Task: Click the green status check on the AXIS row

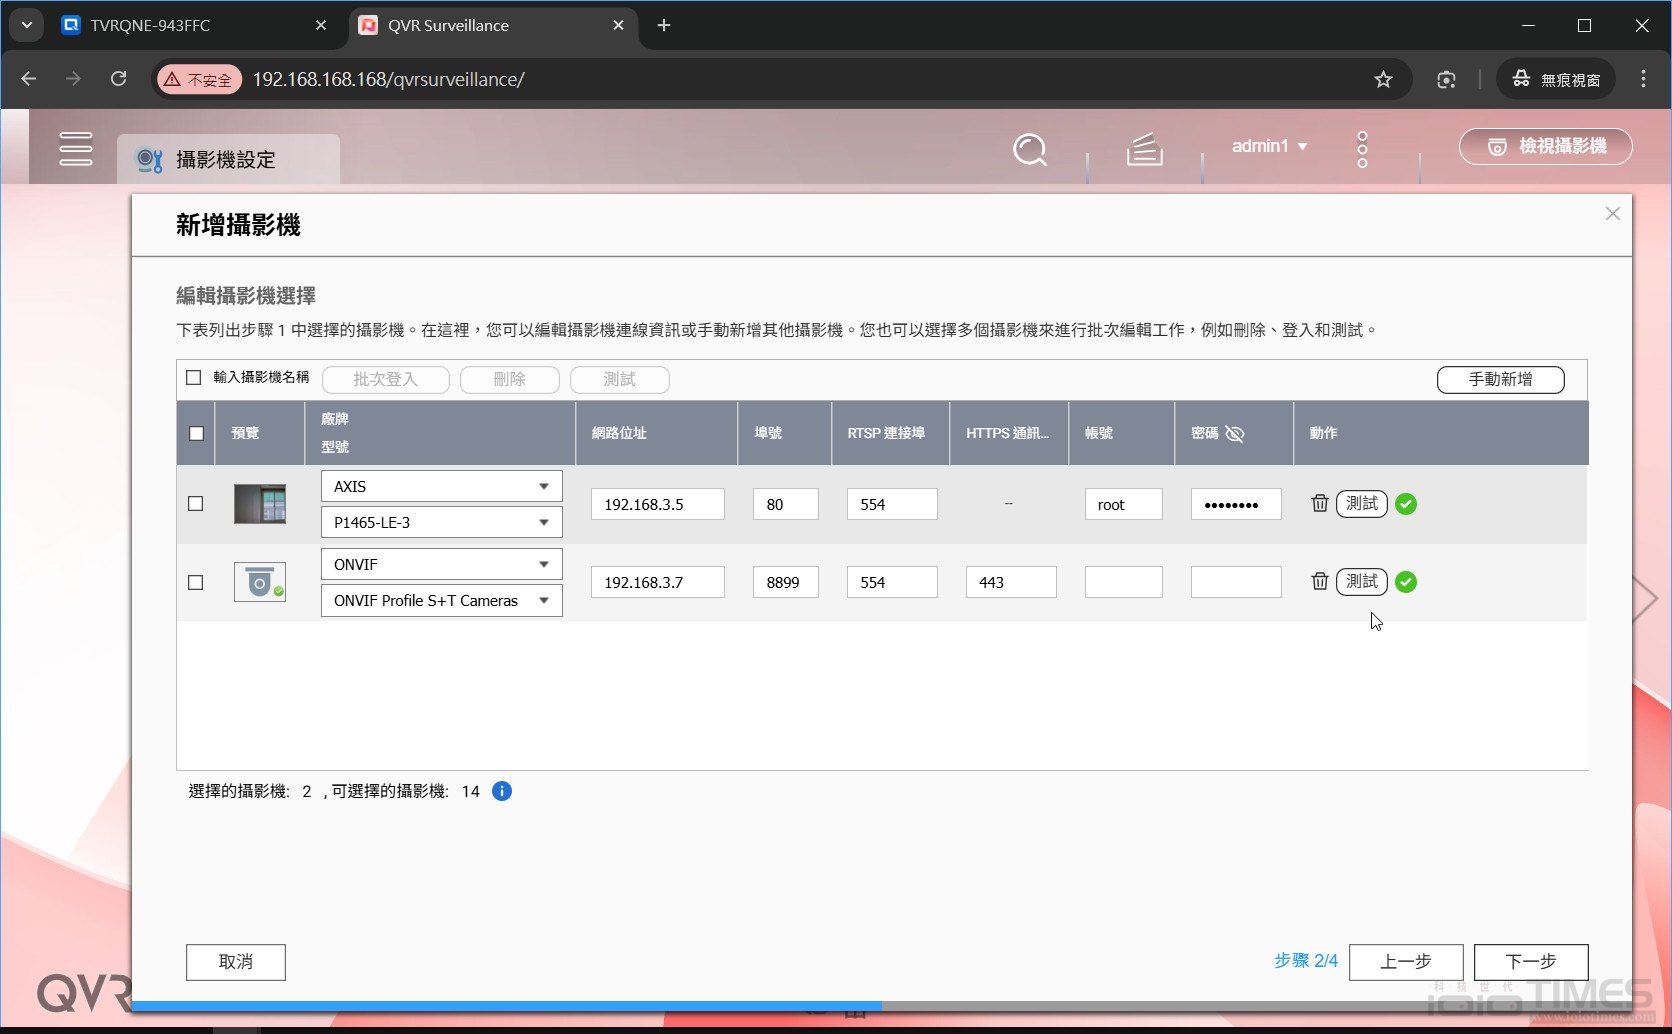Action: point(1406,504)
